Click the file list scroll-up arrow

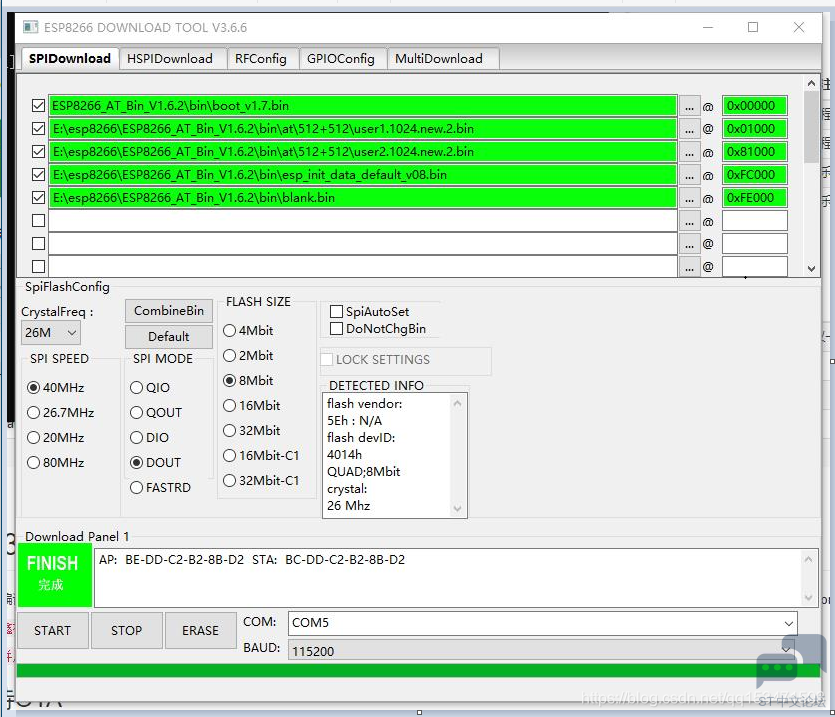[811, 83]
